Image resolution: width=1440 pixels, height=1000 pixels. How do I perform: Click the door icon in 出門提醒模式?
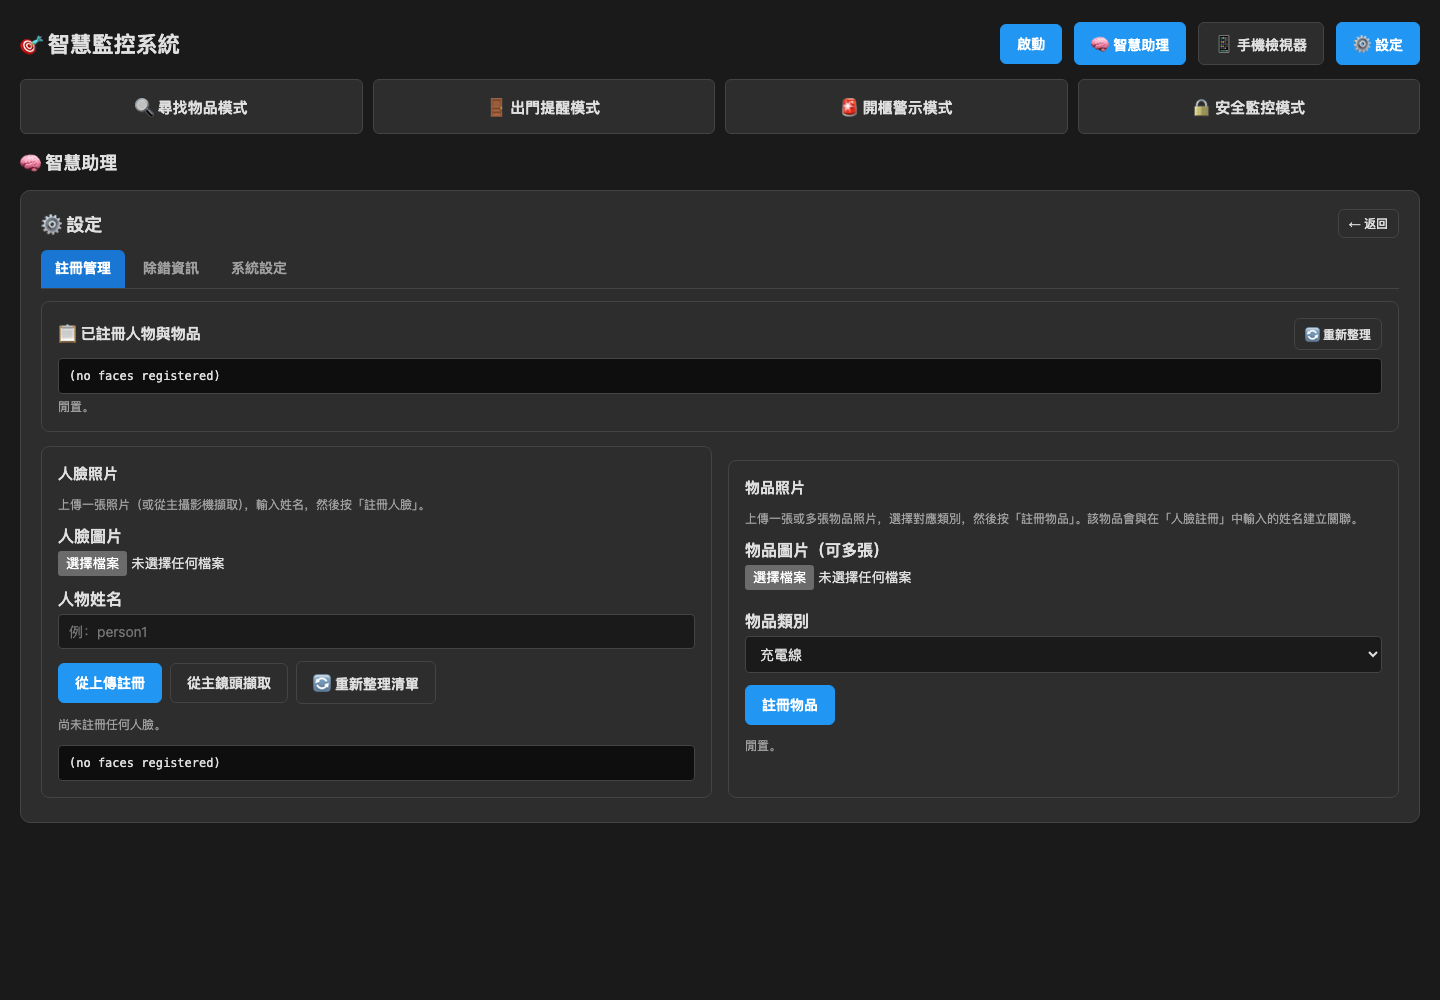click(496, 107)
